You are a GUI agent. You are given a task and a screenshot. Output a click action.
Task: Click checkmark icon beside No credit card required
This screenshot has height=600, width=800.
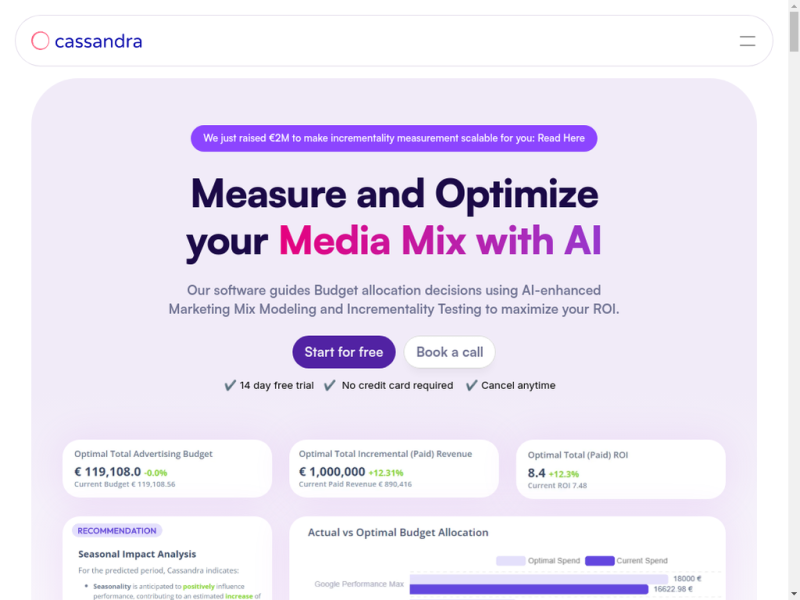click(x=330, y=385)
